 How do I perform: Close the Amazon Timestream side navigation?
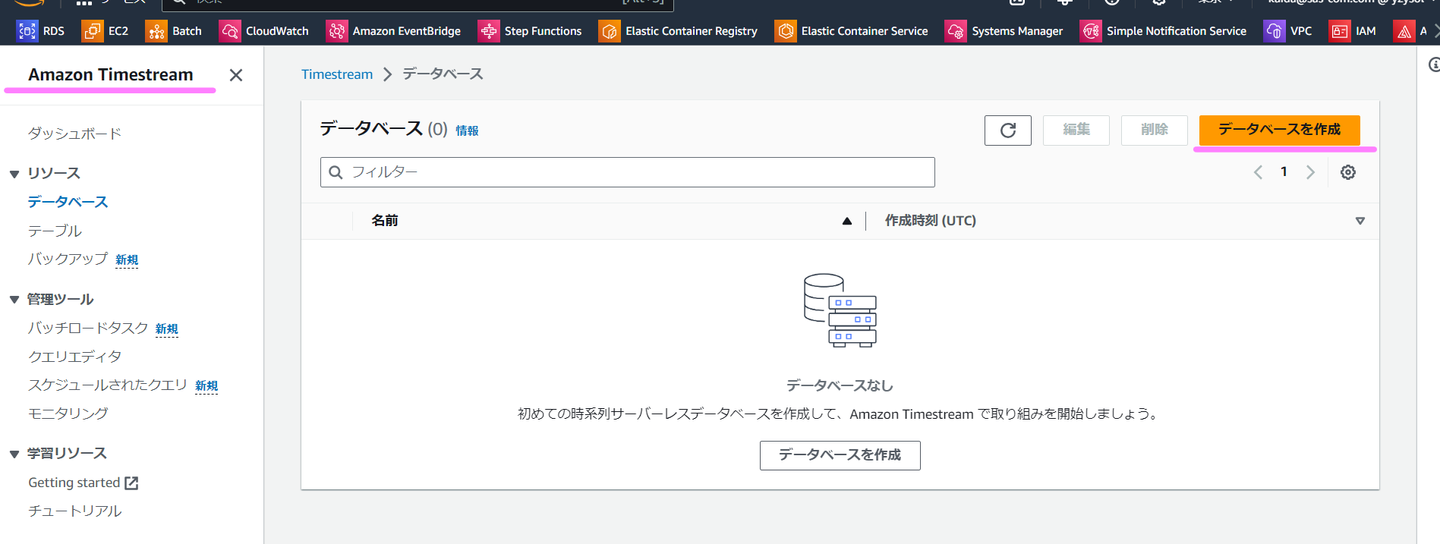click(x=236, y=75)
